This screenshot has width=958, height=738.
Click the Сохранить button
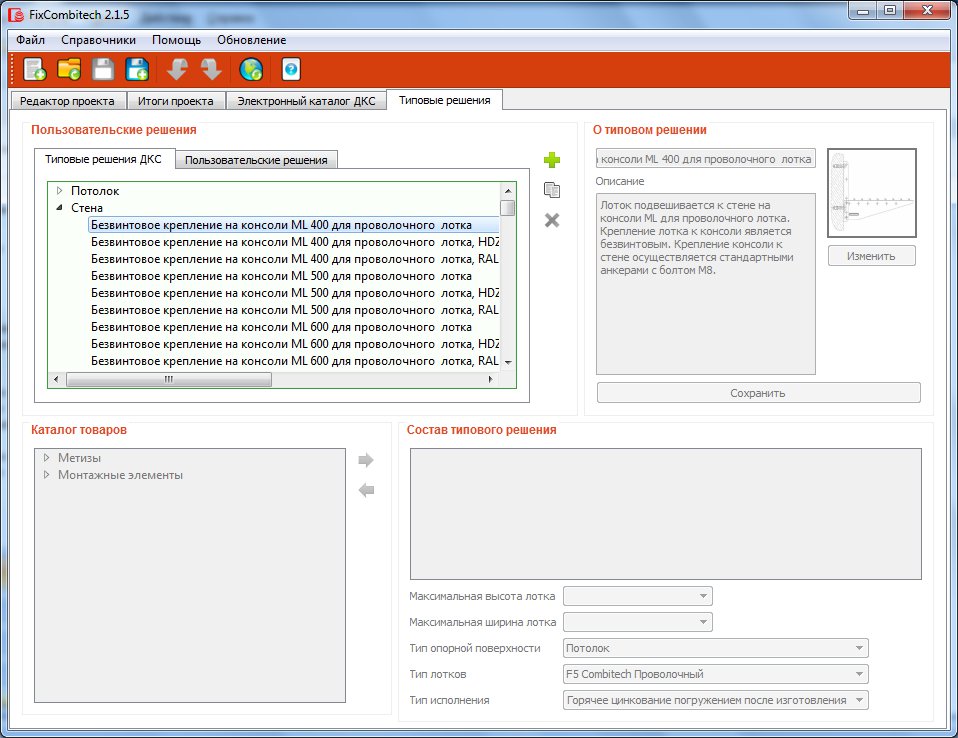758,393
